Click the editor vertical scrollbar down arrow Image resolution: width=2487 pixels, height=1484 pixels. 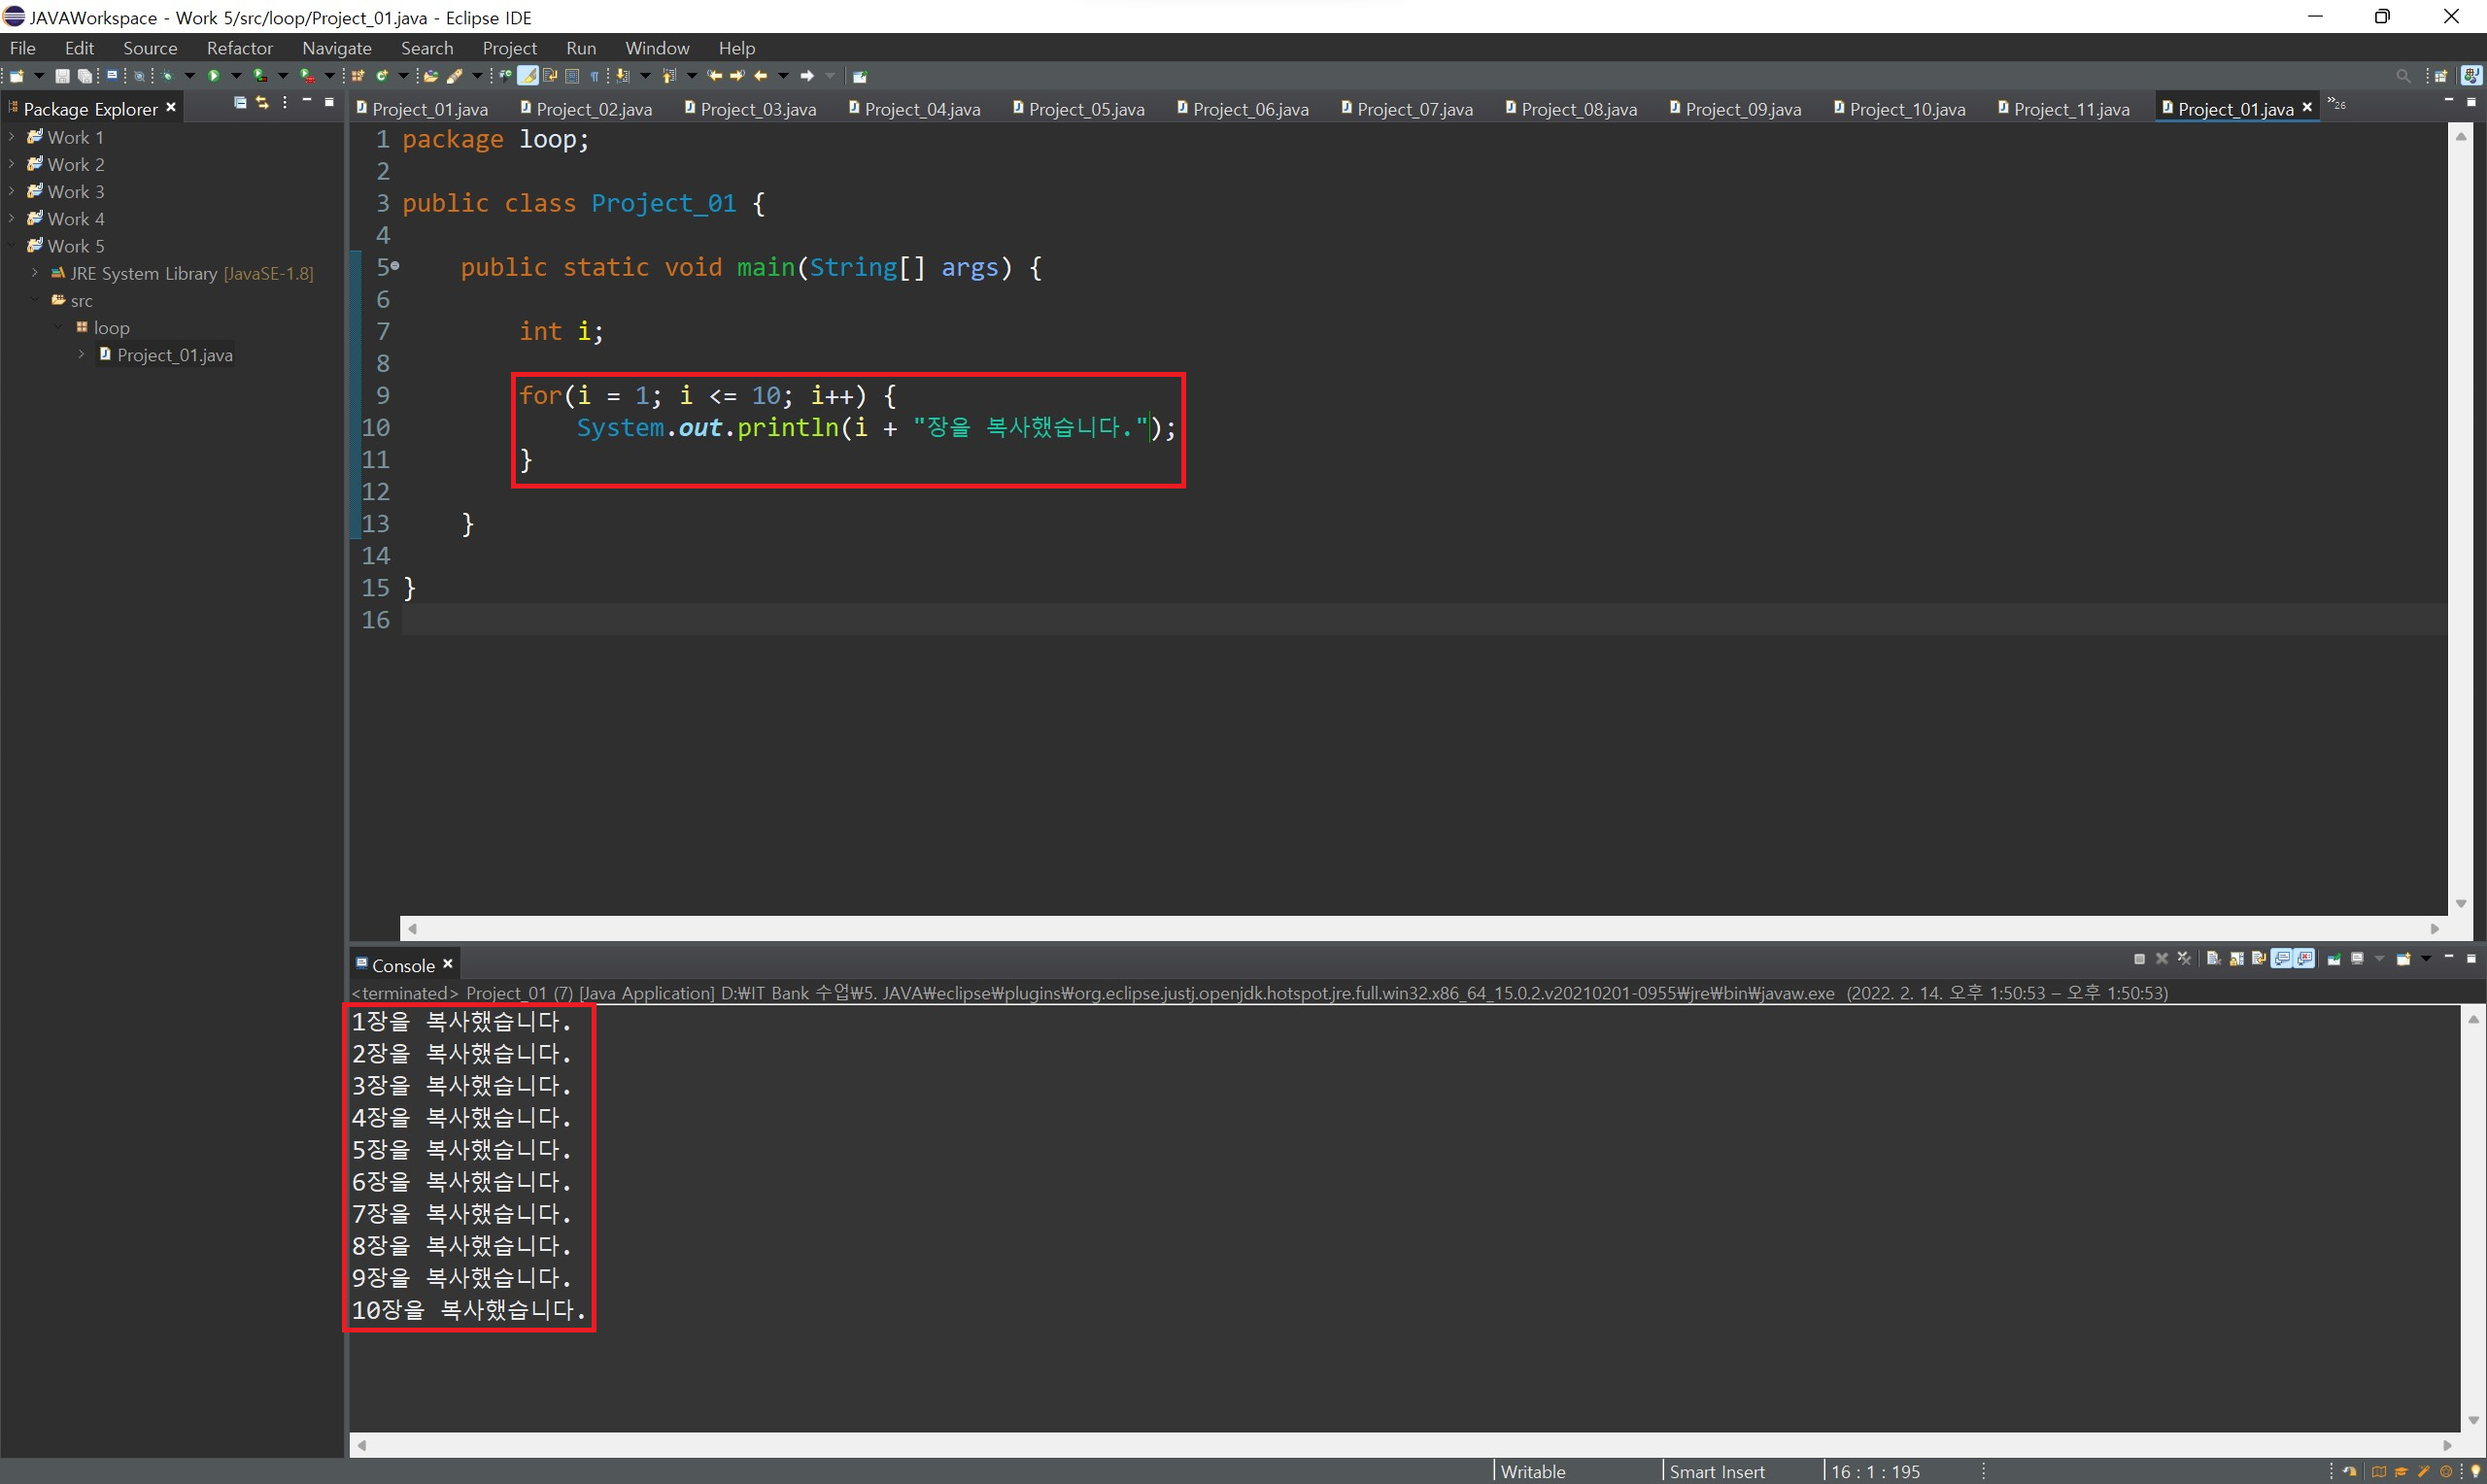tap(2461, 904)
